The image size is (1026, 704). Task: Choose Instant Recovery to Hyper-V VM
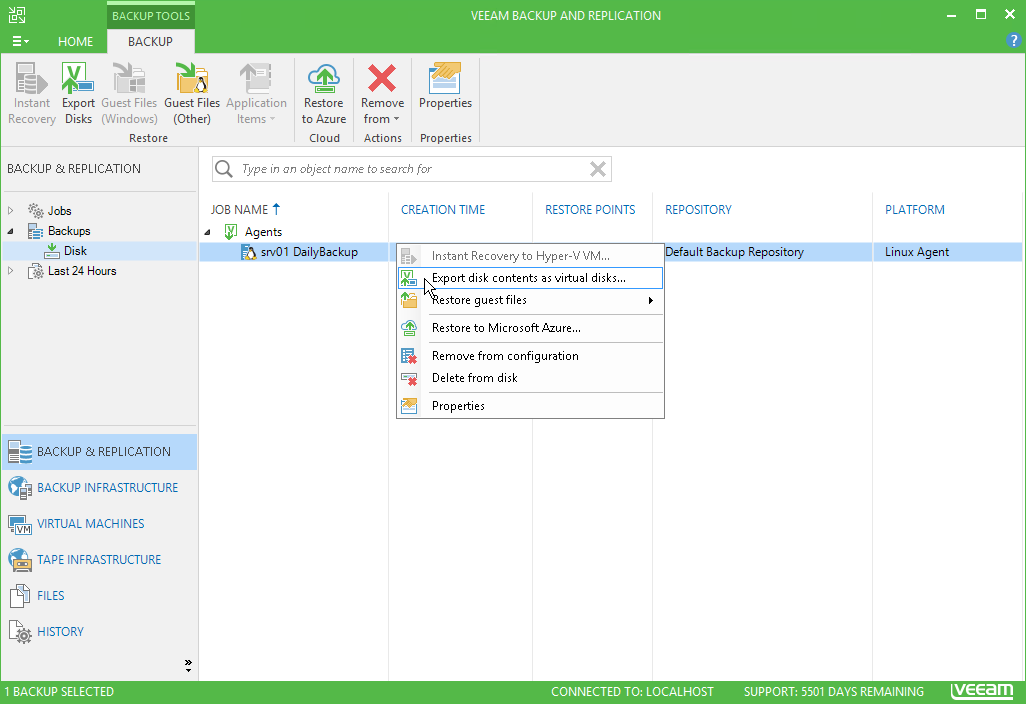point(530,256)
